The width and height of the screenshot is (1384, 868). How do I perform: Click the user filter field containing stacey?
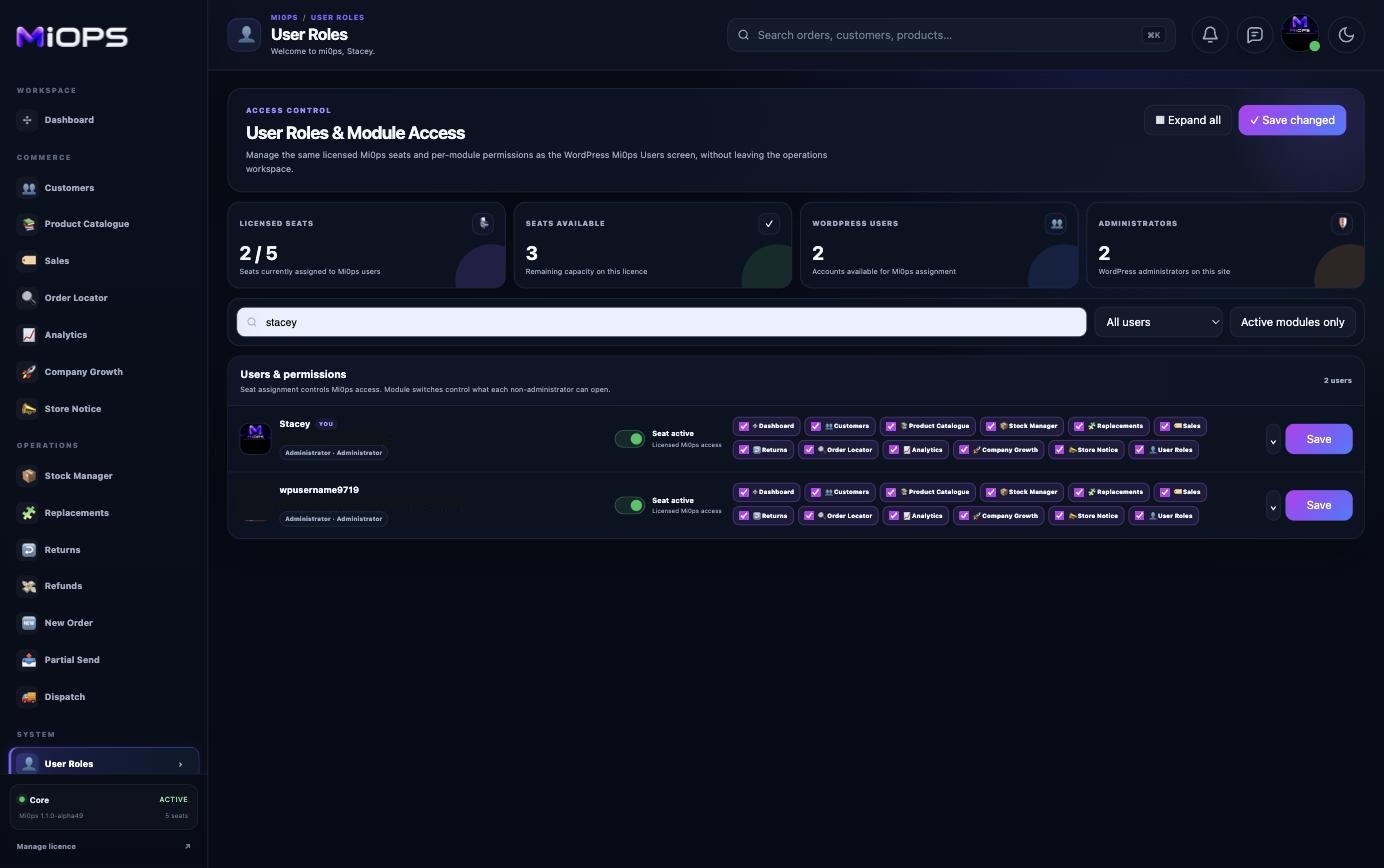pos(661,322)
